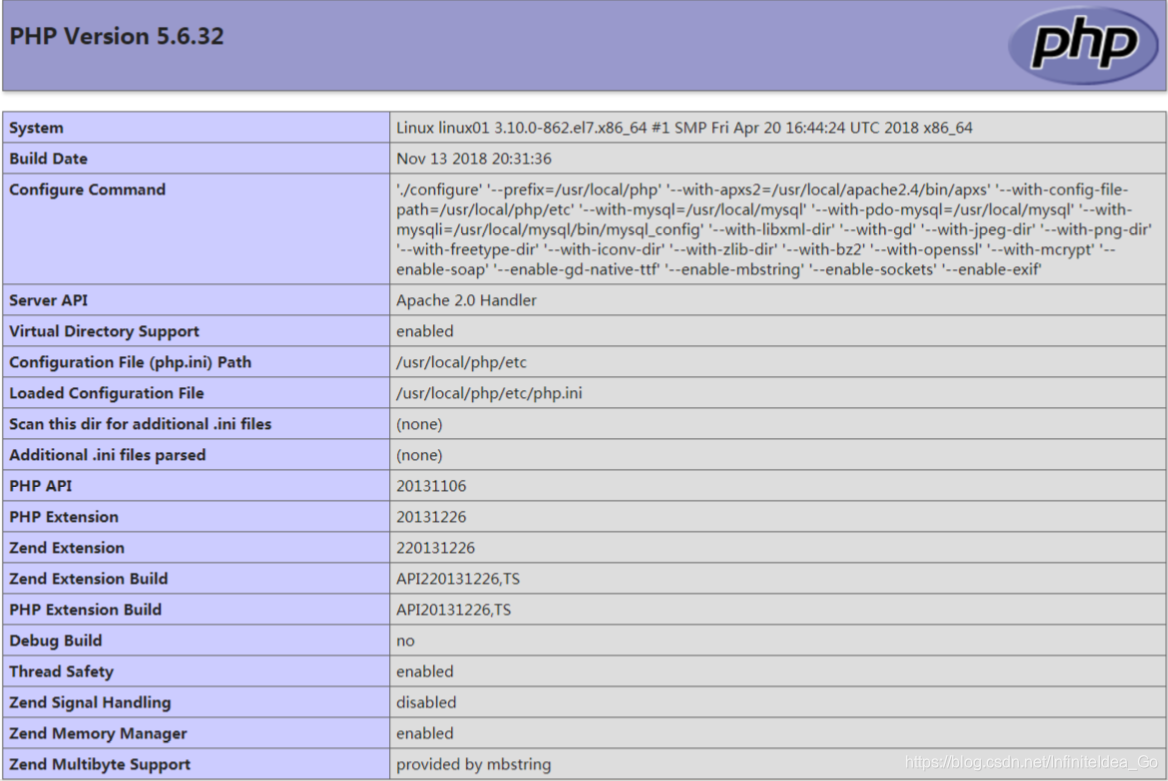Click the System row label
The image size is (1168, 781).
[x=36, y=127]
